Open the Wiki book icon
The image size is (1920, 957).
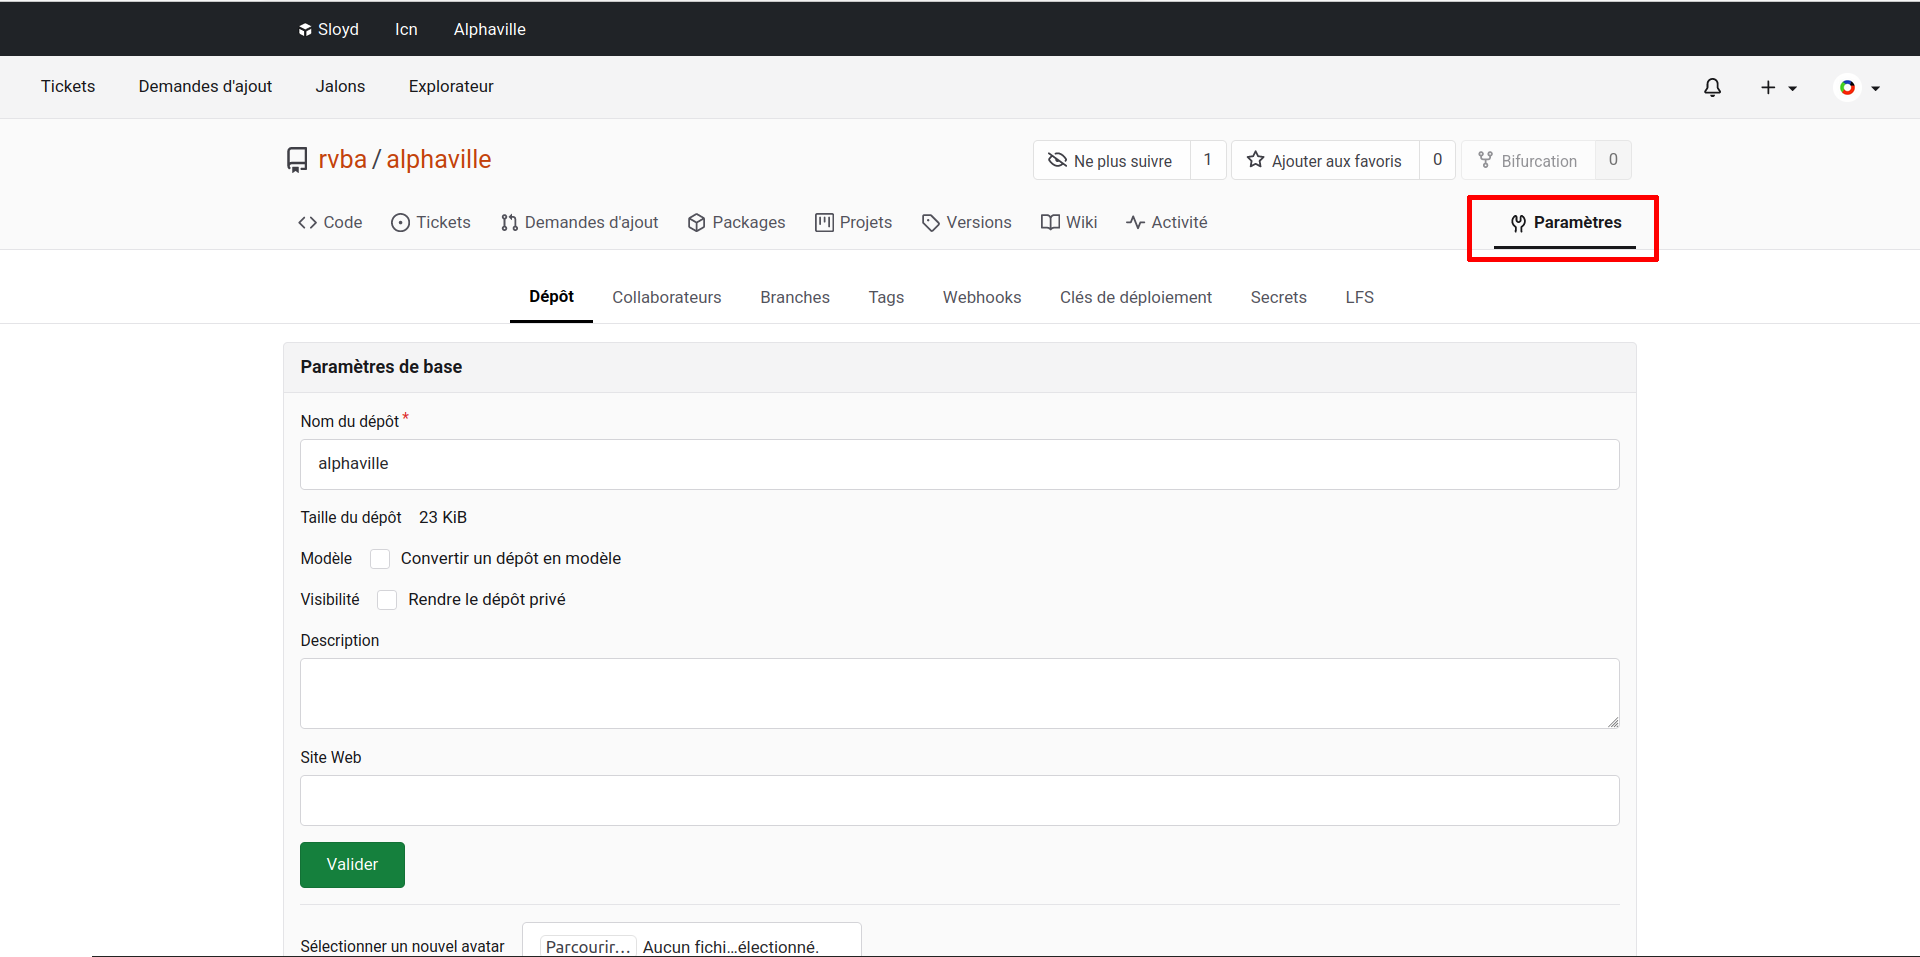coord(1050,222)
